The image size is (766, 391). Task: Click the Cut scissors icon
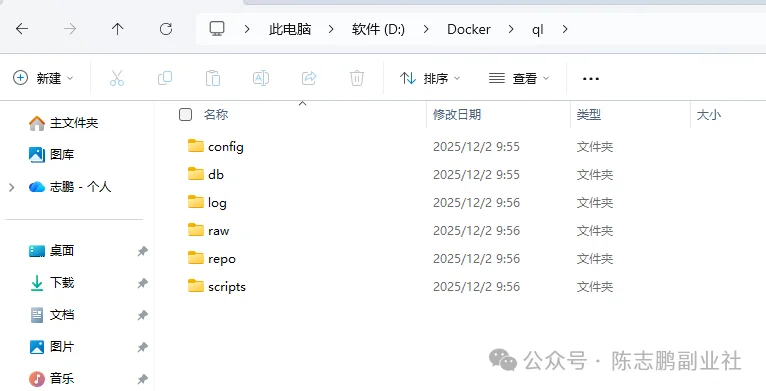[117, 78]
